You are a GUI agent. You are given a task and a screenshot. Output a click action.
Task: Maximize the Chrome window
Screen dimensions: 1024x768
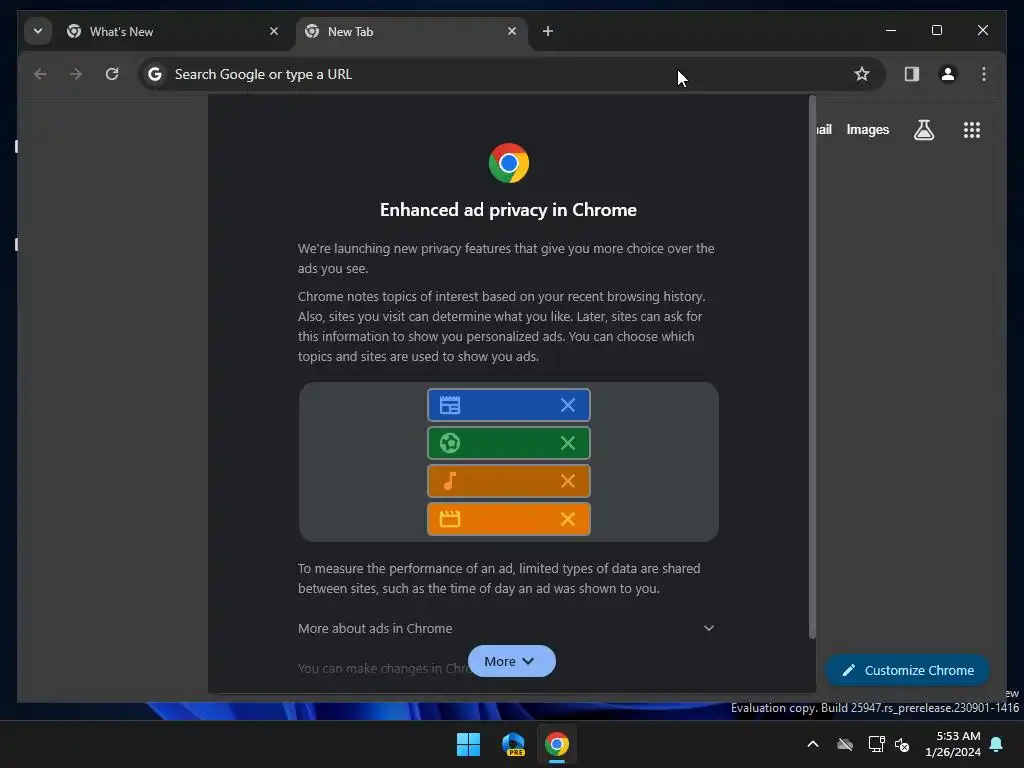(936, 30)
